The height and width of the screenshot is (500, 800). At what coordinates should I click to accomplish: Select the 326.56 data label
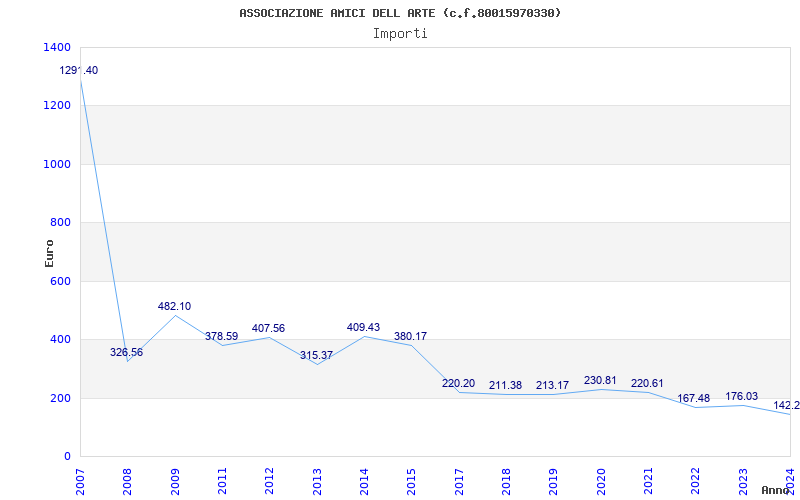pyautogui.click(x=127, y=352)
